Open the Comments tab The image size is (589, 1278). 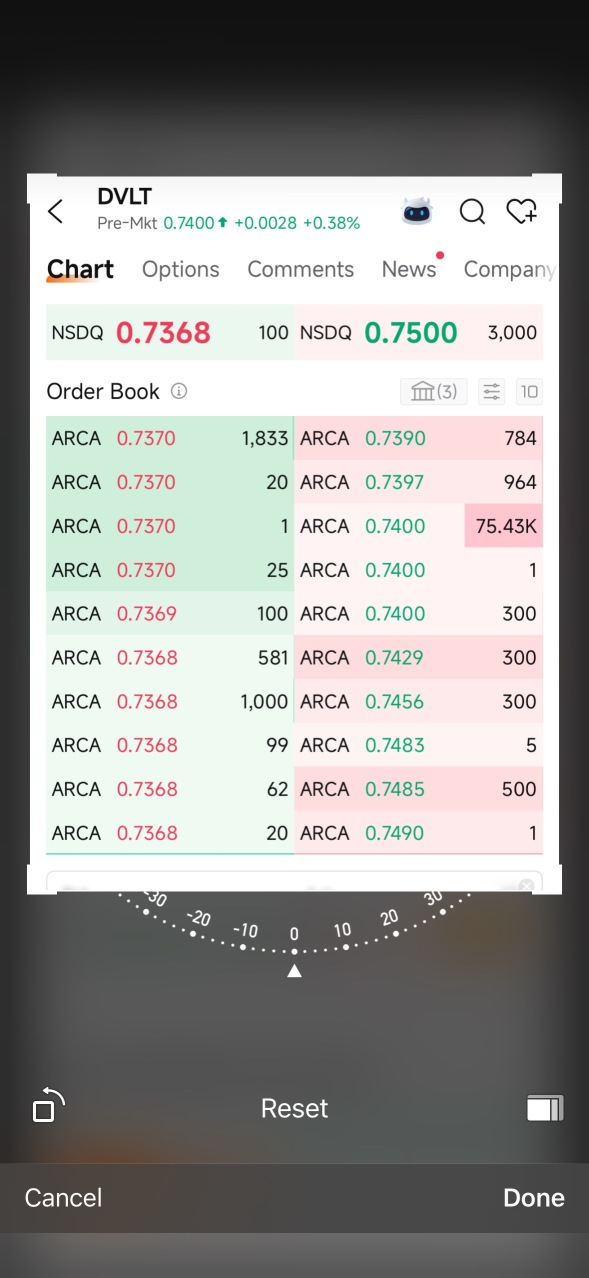[301, 269]
